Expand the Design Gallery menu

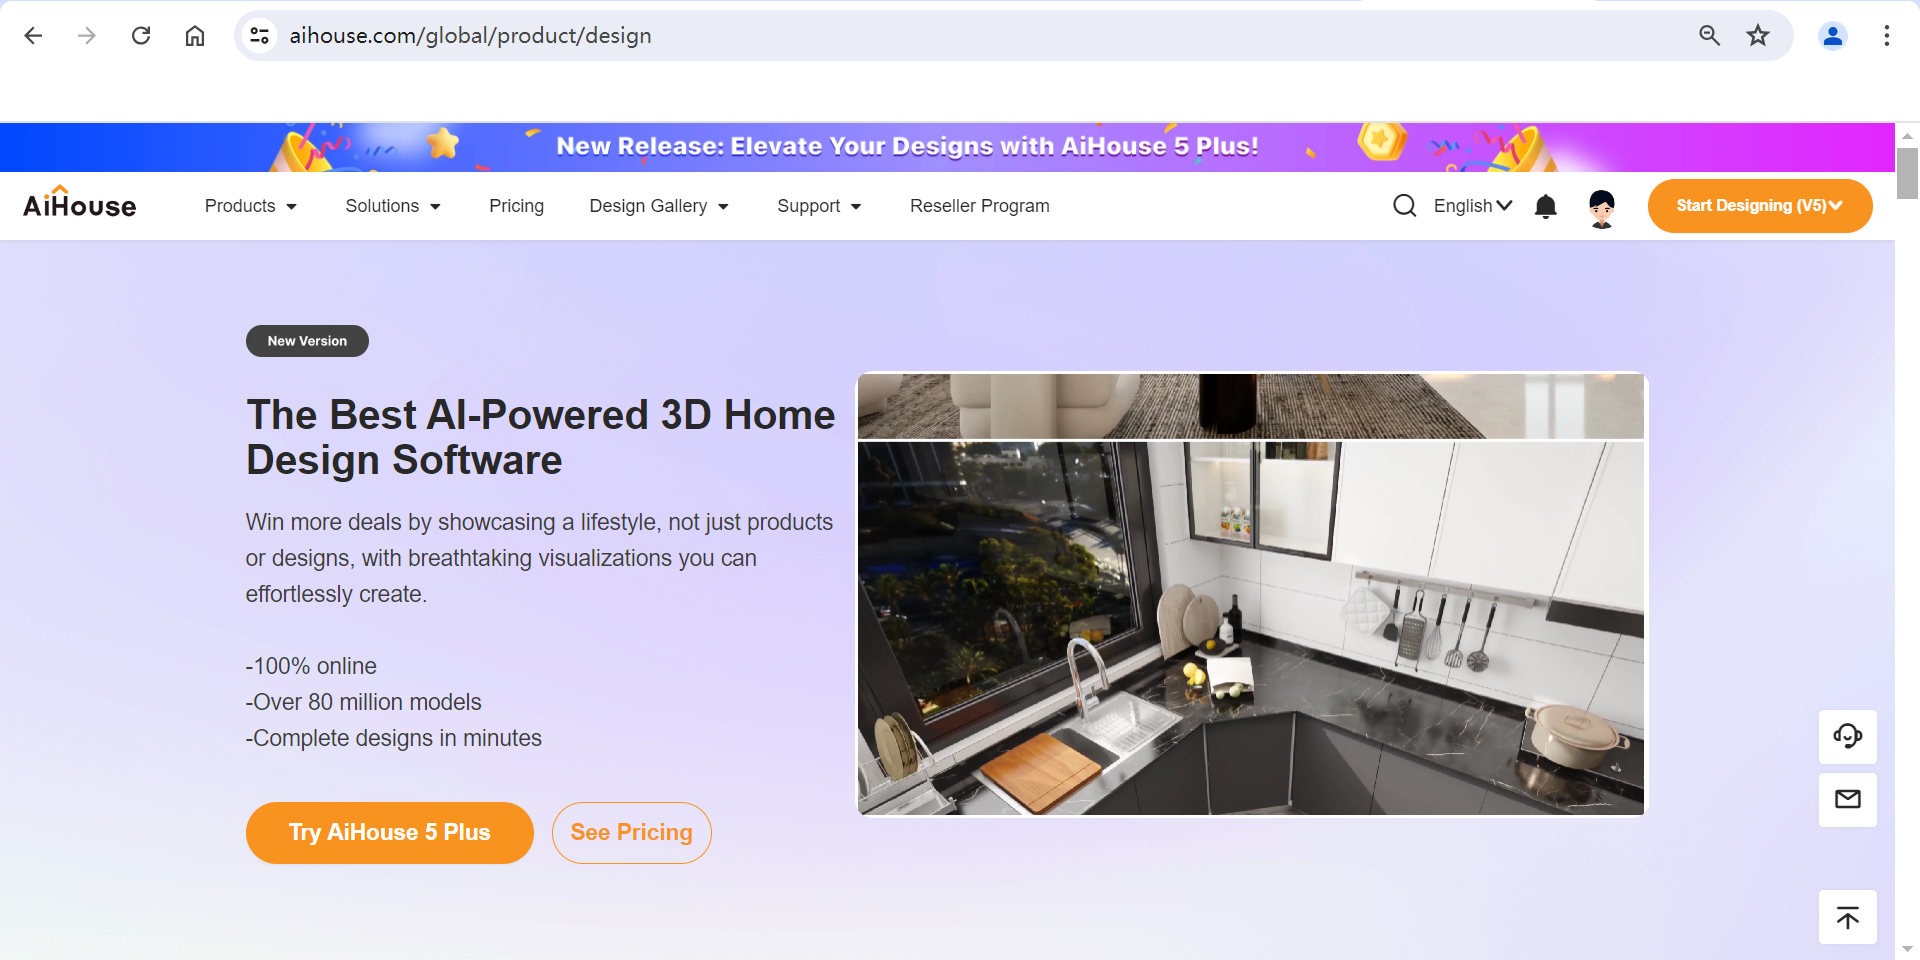pos(659,206)
